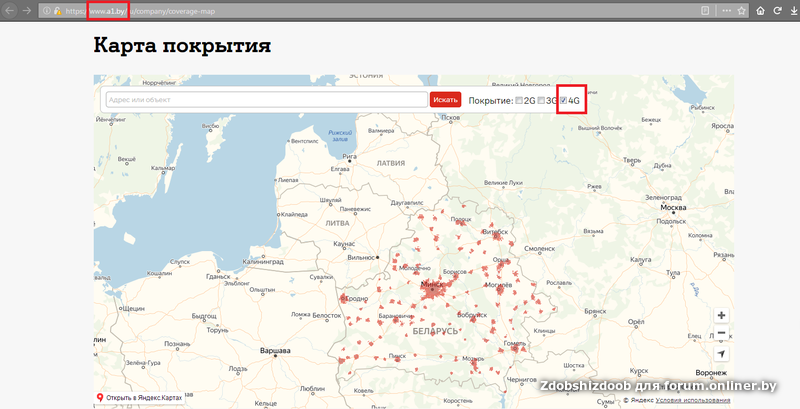The width and height of the screenshot is (800, 409).
Task: Open the downloads arrow icon
Action: [794, 10]
